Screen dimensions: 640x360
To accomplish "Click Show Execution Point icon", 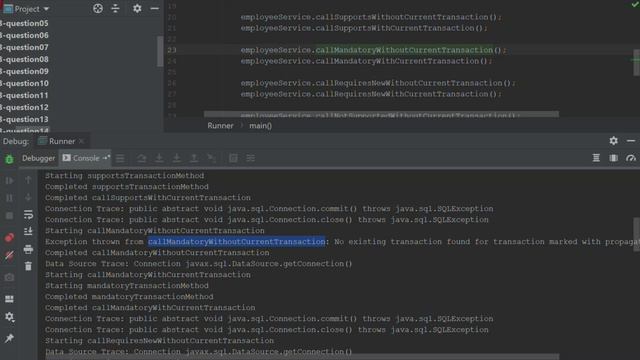I will pos(120,158).
